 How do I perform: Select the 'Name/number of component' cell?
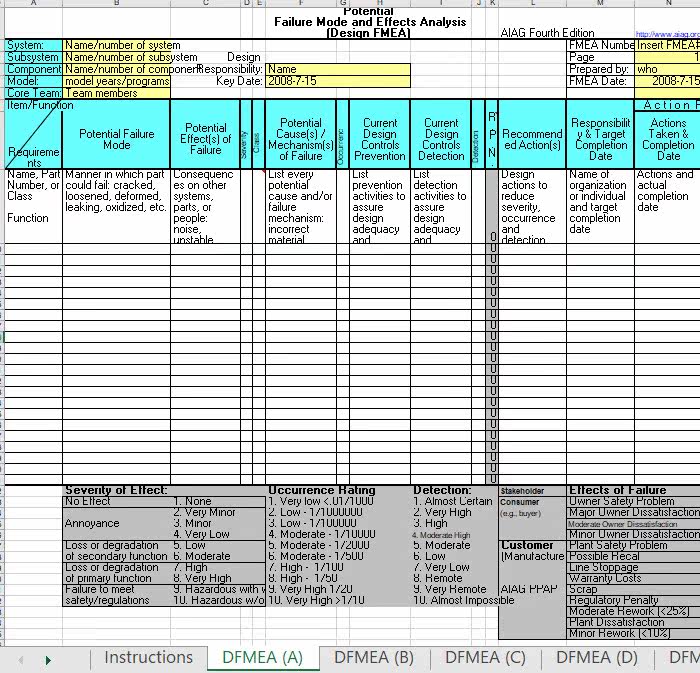116,69
